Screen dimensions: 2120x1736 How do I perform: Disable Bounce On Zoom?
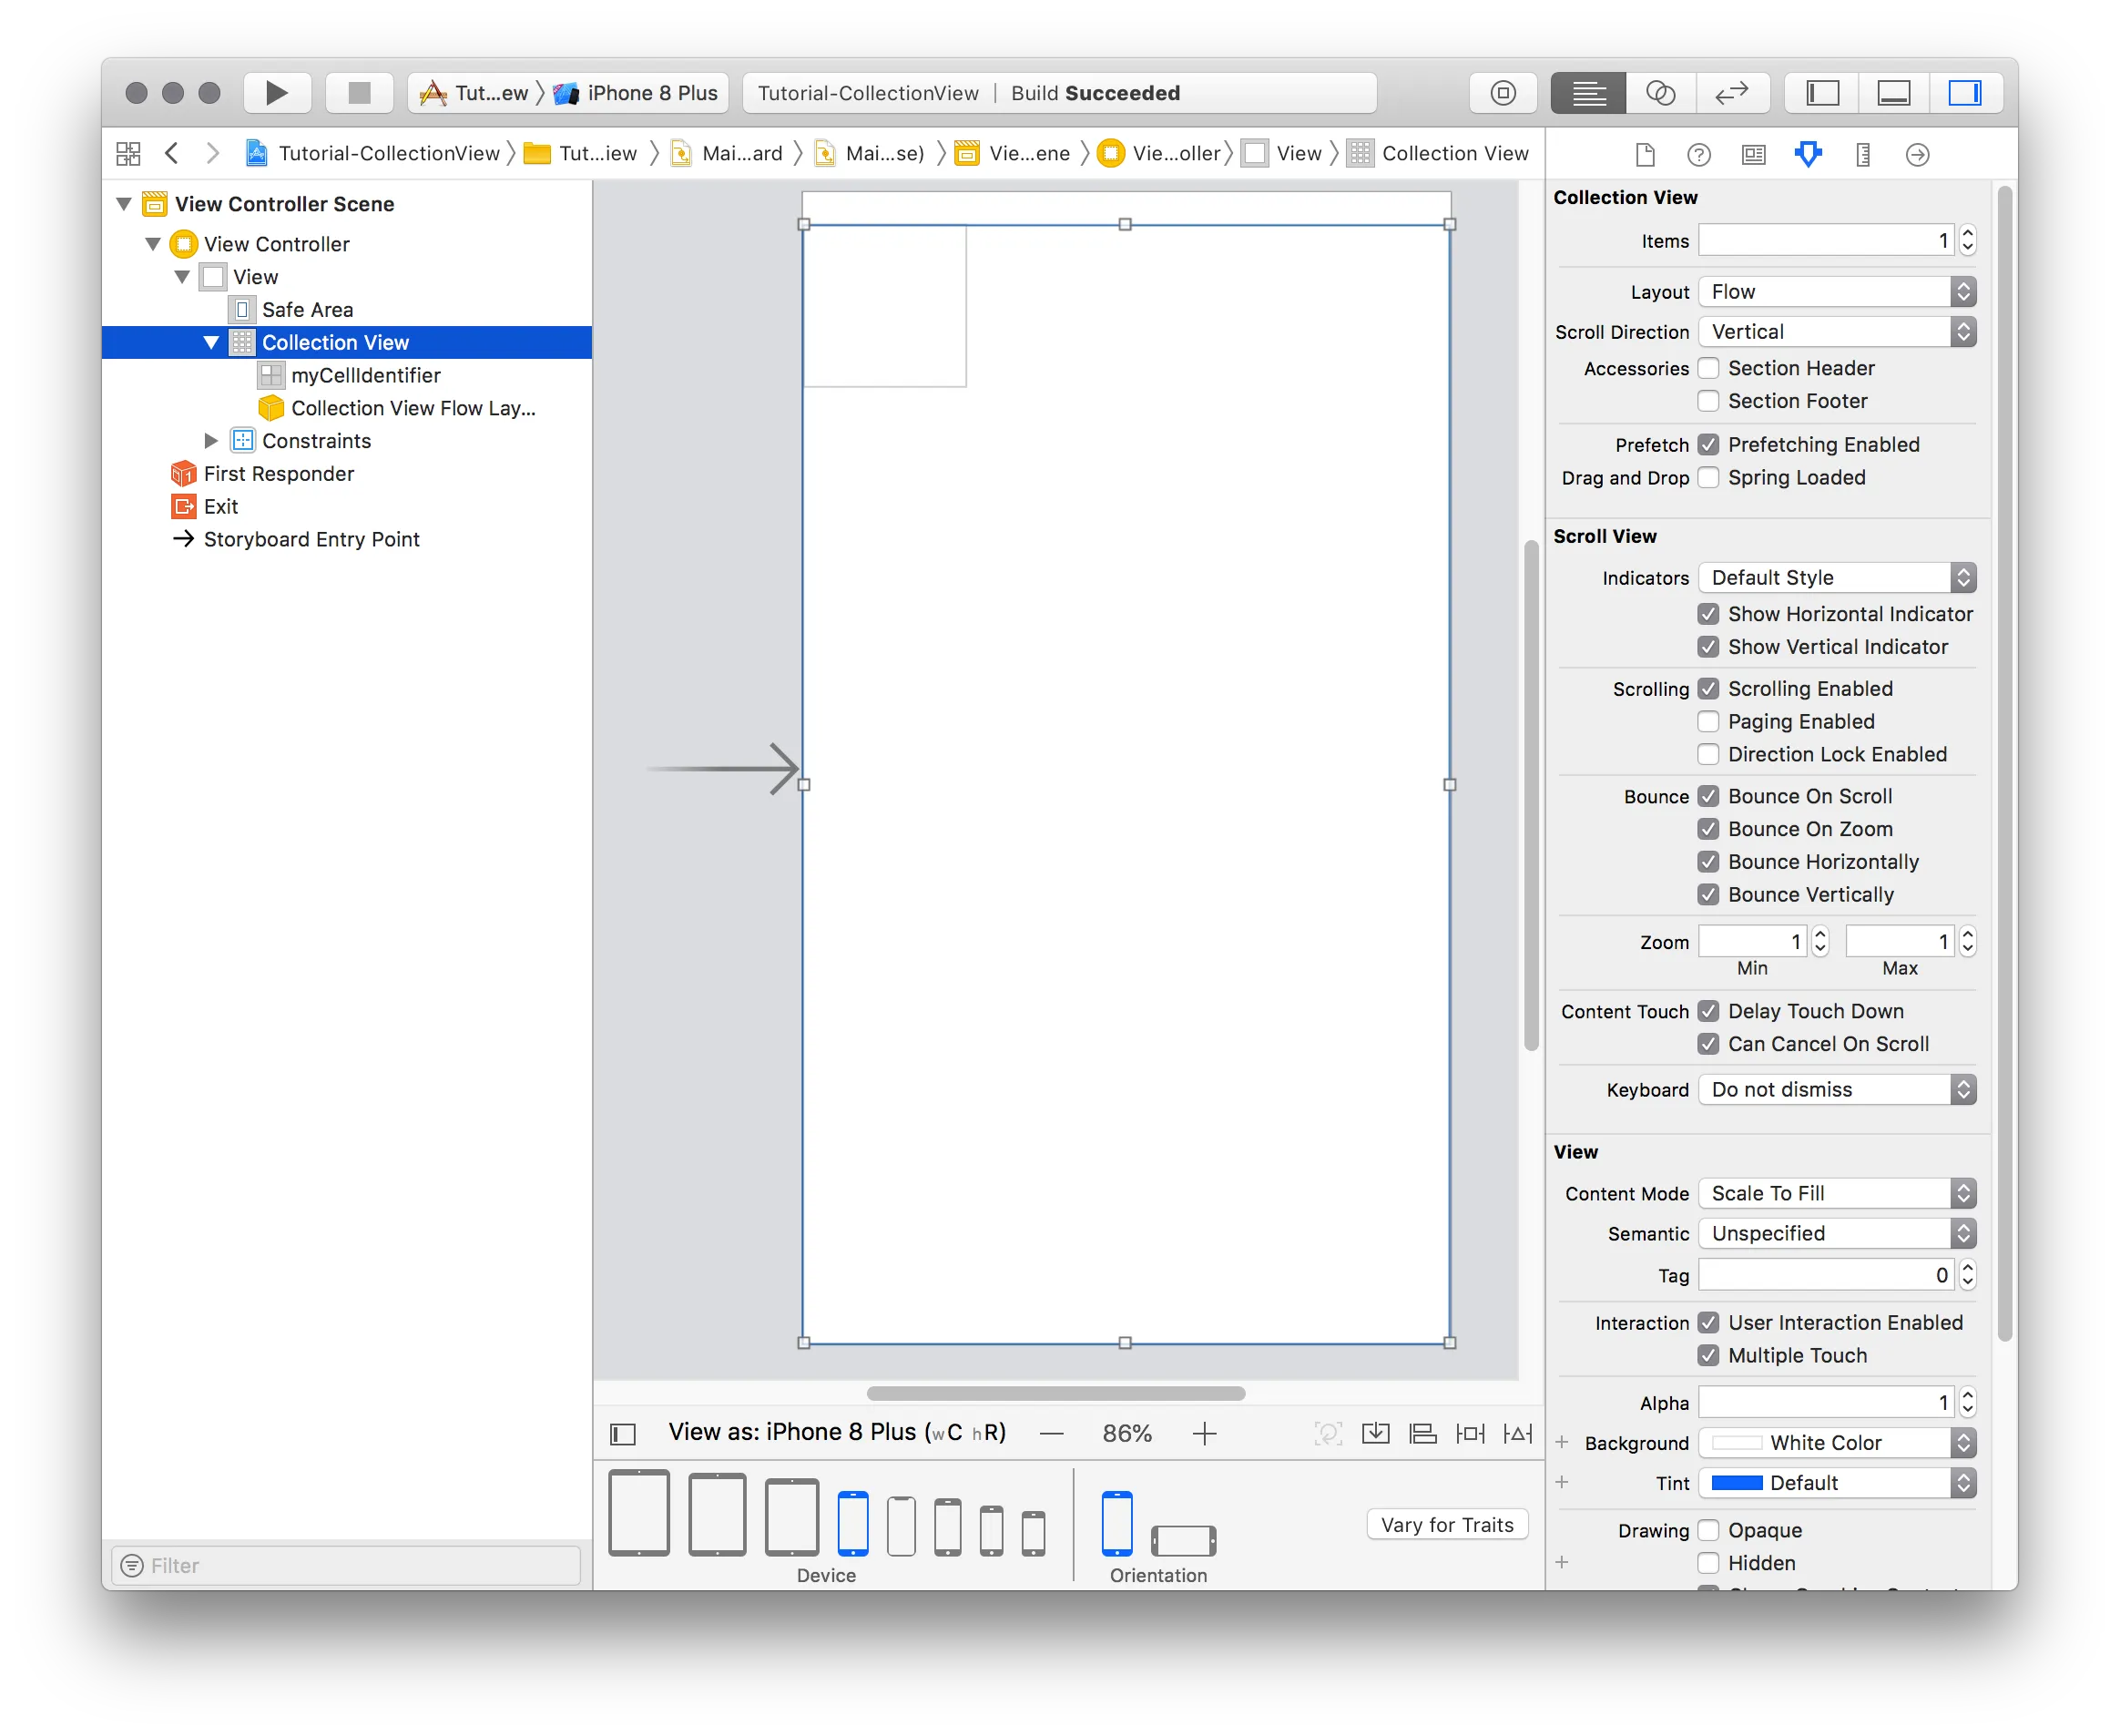1708,829
